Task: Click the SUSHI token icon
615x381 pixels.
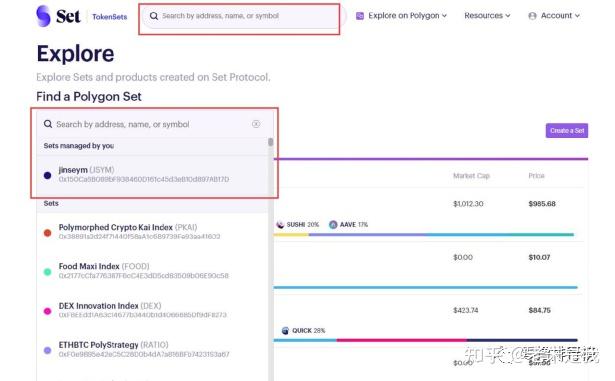Action: 280,224
